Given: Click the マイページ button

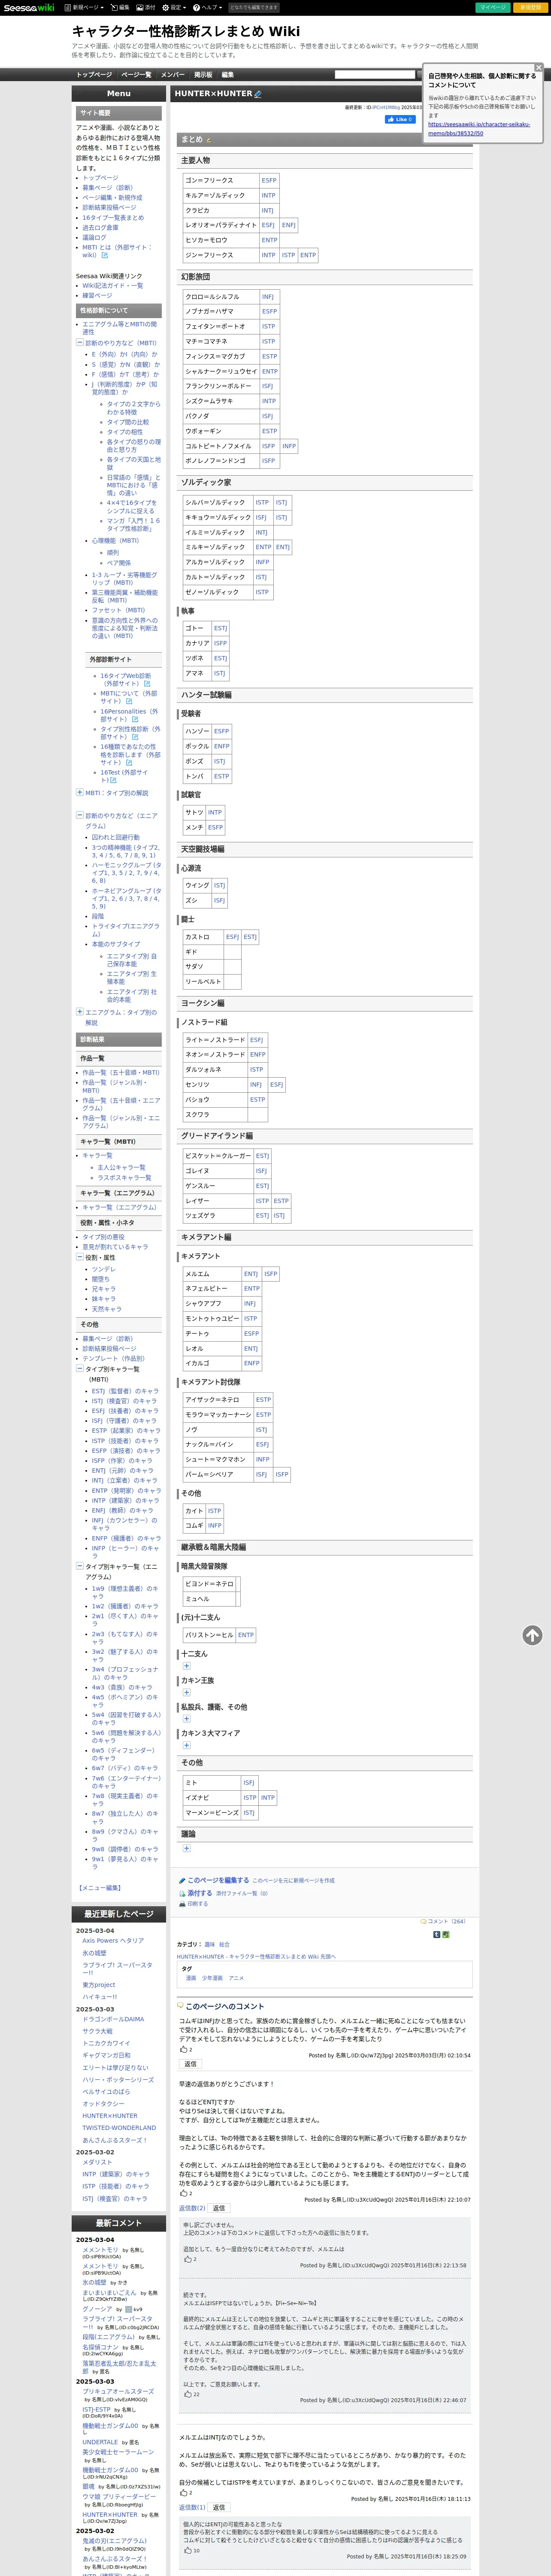Looking at the screenshot, I should point(492,7).
